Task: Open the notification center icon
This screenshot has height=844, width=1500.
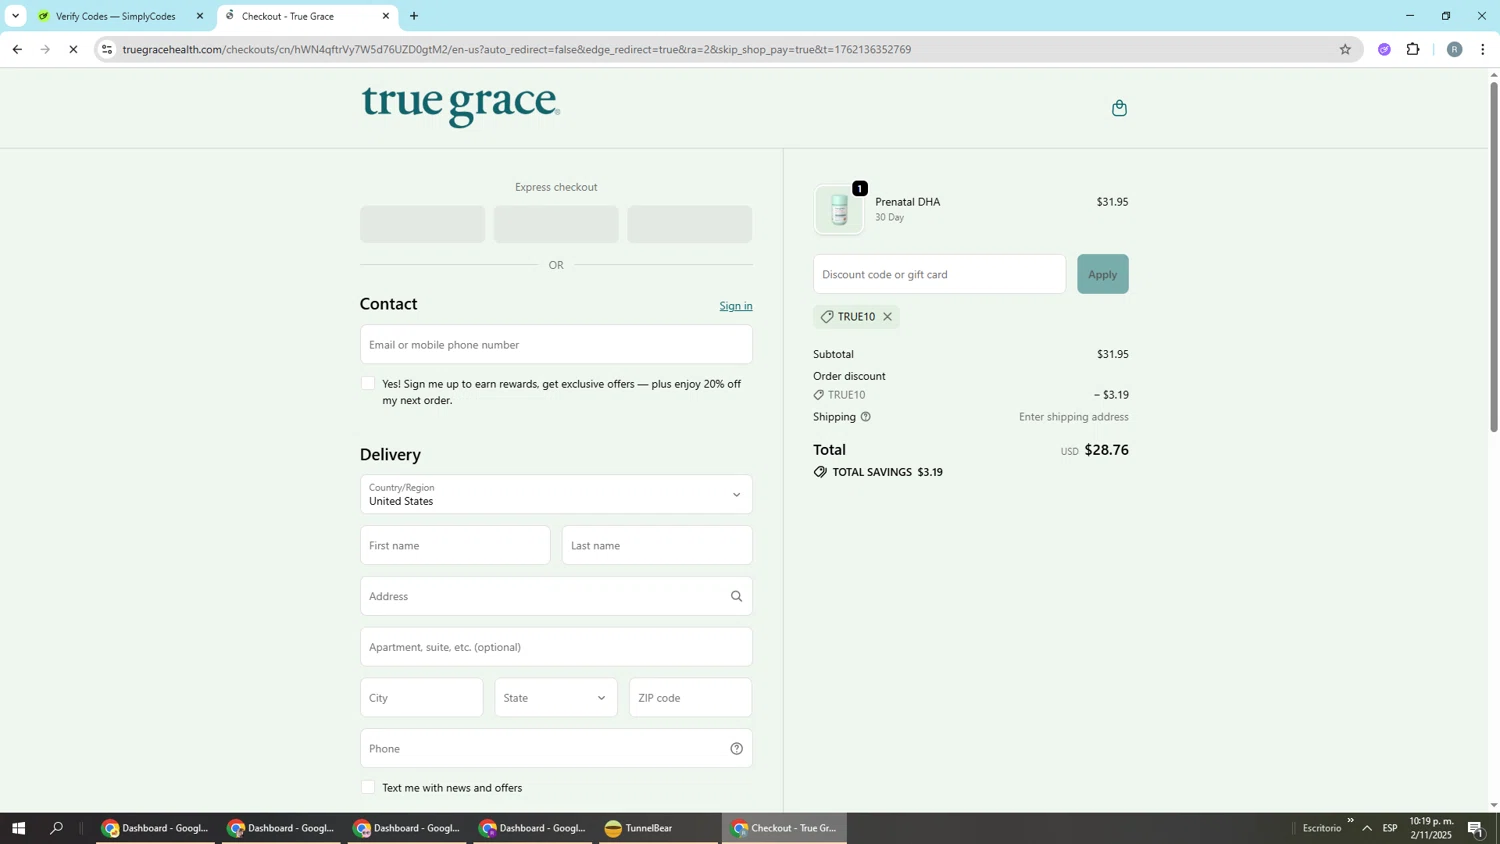Action: pos(1476,828)
